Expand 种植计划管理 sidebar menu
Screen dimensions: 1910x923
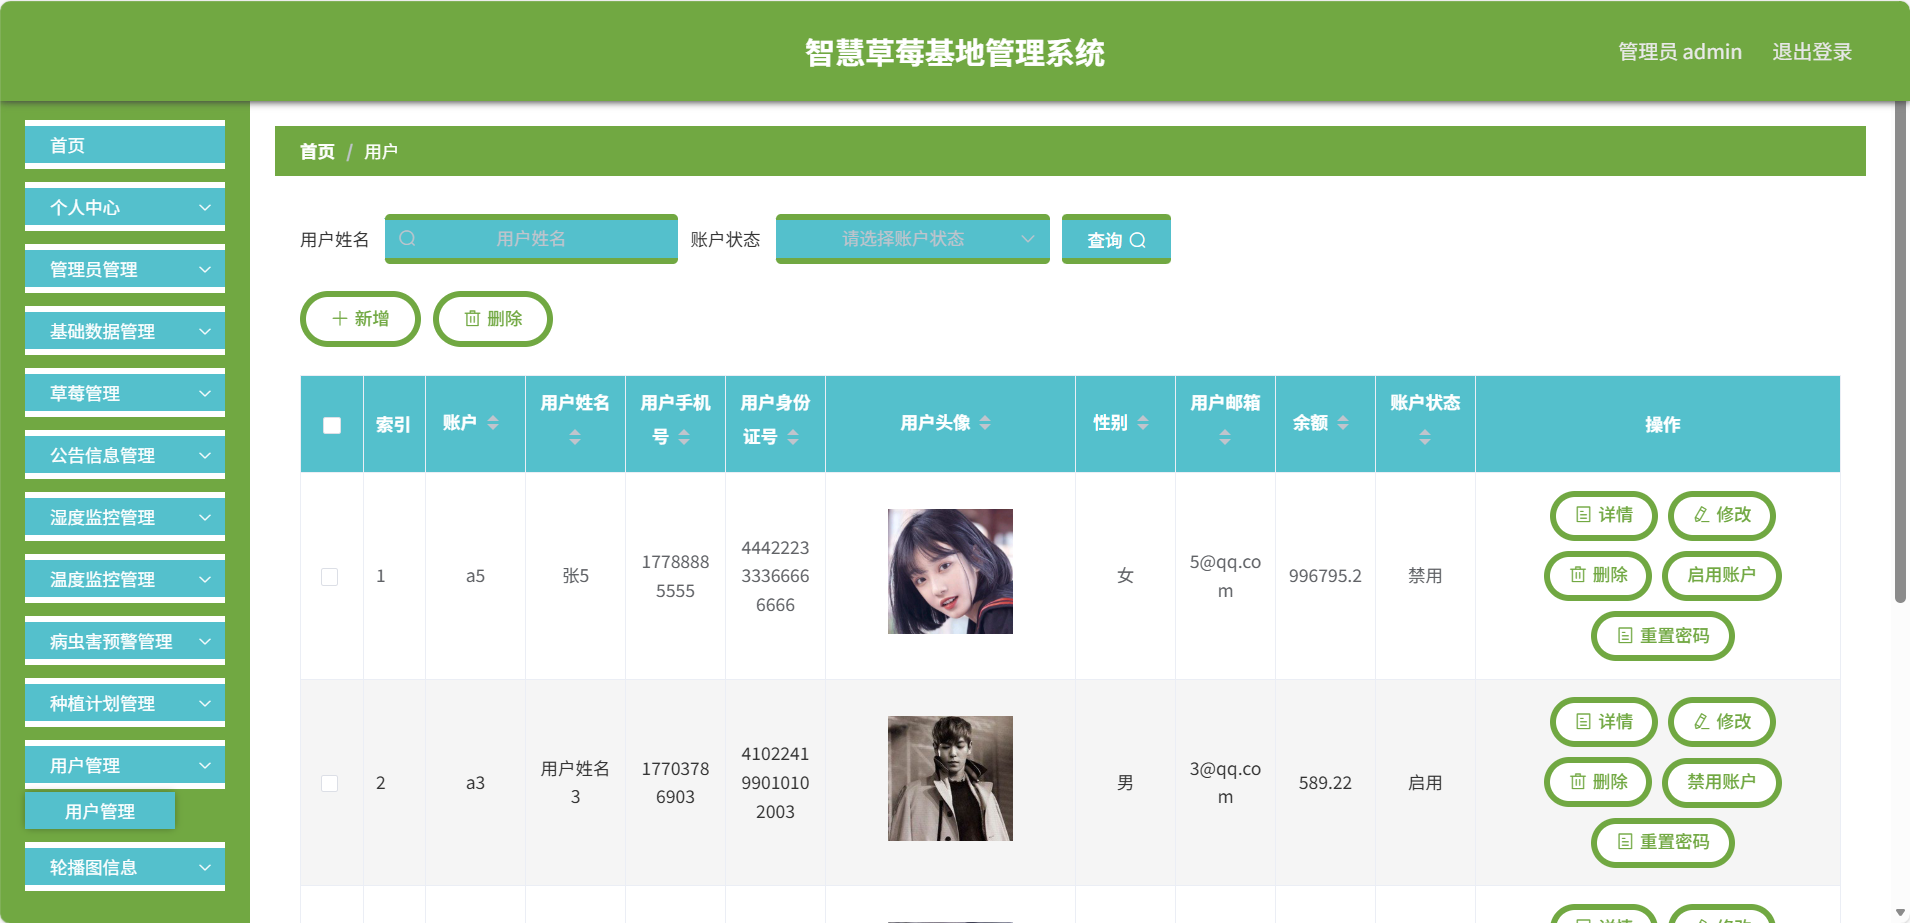tap(125, 703)
